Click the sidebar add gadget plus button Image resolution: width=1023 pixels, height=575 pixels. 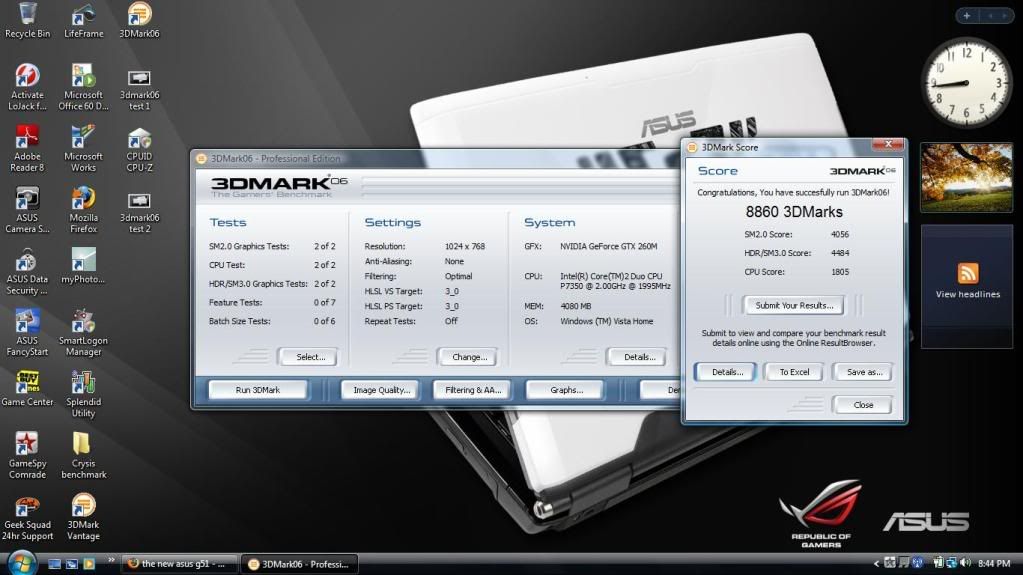tap(966, 16)
